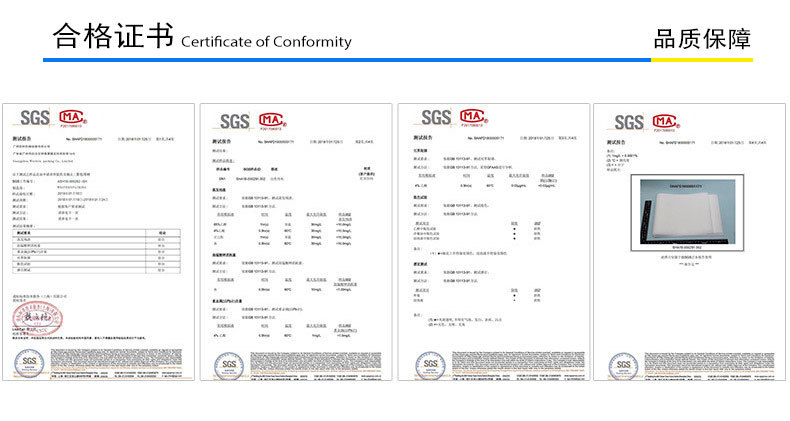Open the certificate page containing product photo
This screenshot has width=790, height=421.
pos(689,242)
